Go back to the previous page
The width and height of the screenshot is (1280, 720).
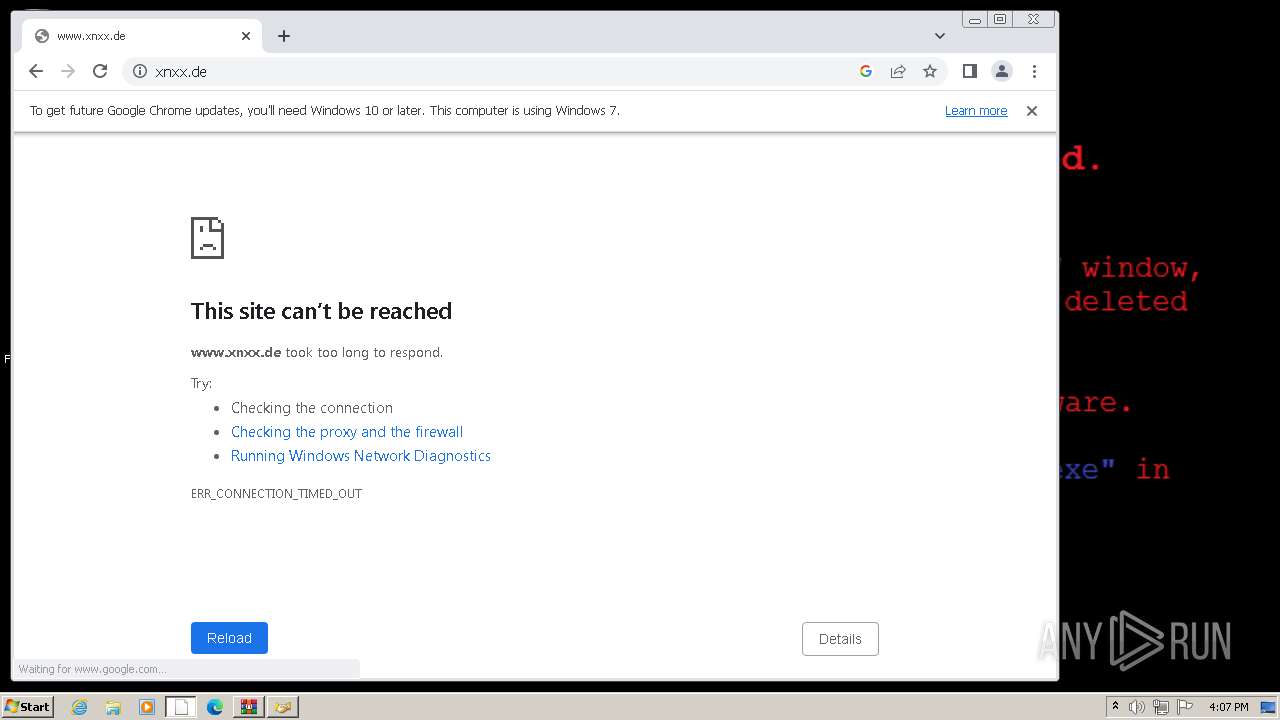pos(36,71)
